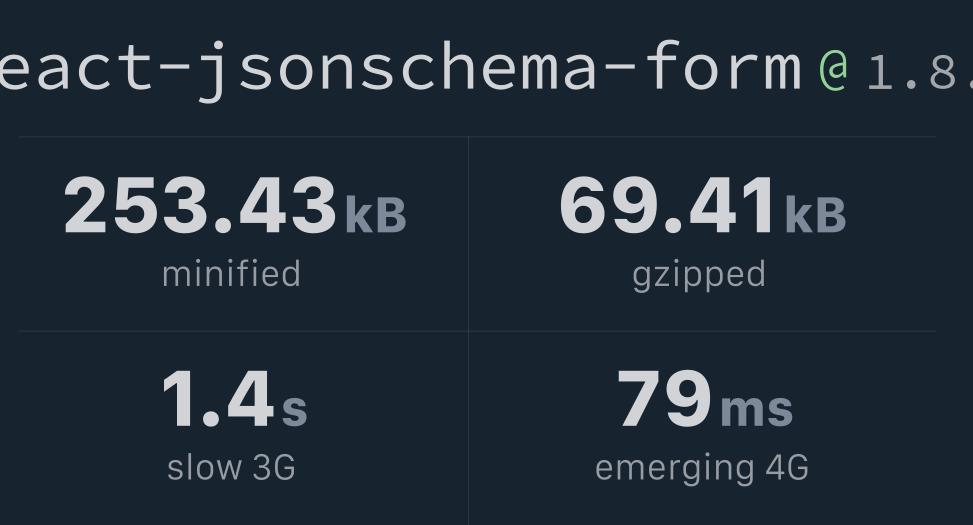Click the 253.43 minified size value
This screenshot has height=525, width=973.
200,205
